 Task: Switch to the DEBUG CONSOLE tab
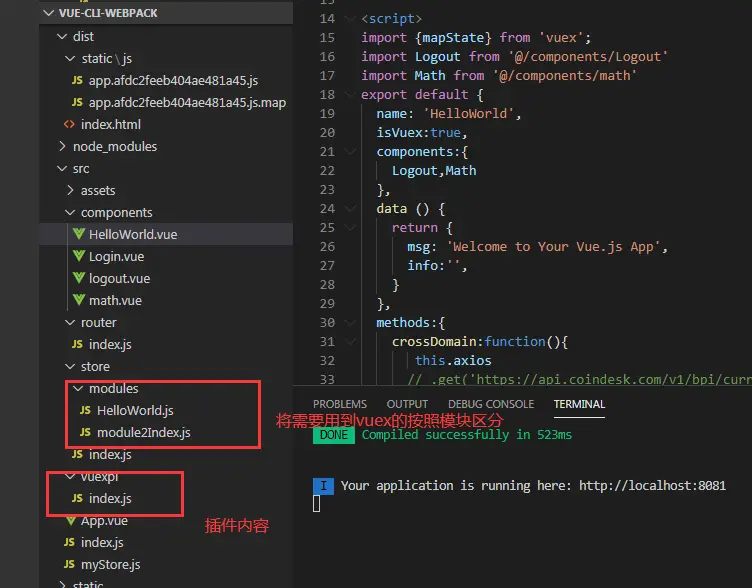(491, 404)
